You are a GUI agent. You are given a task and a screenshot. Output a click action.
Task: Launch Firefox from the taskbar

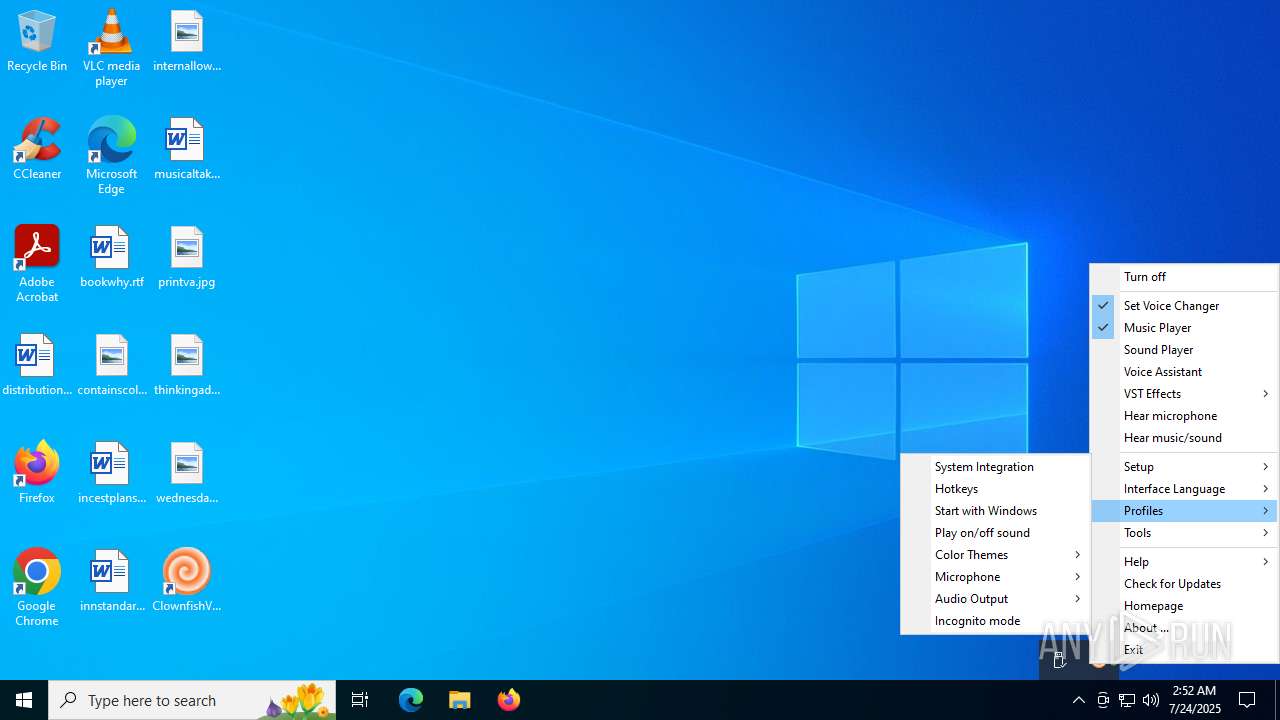[509, 700]
